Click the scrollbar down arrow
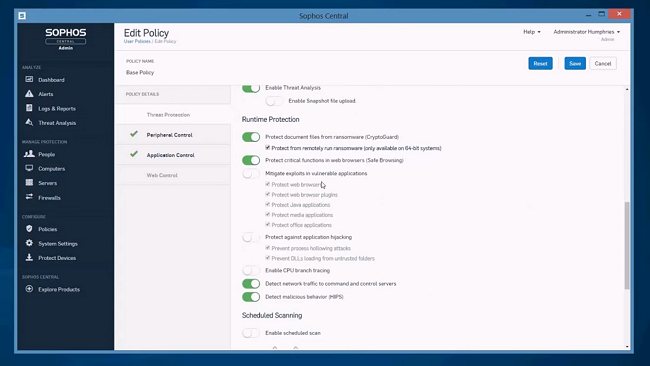The image size is (650, 366). point(627,347)
